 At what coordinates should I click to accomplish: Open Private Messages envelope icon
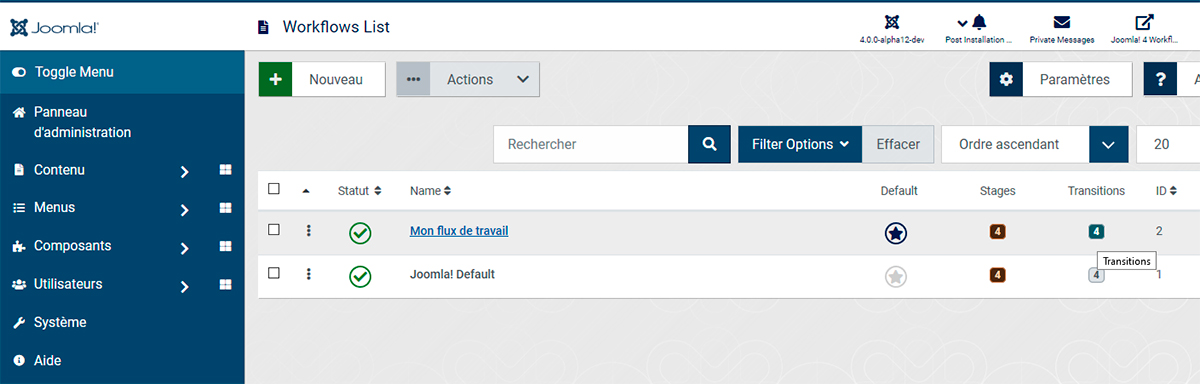(1062, 22)
